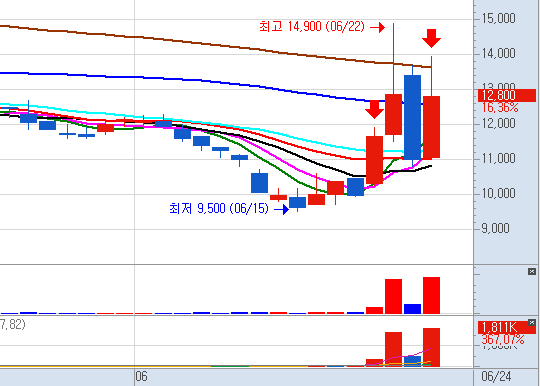The image size is (540, 386).
Task: Close the volume panel with its X icon
Action: pyautogui.click(x=532, y=272)
